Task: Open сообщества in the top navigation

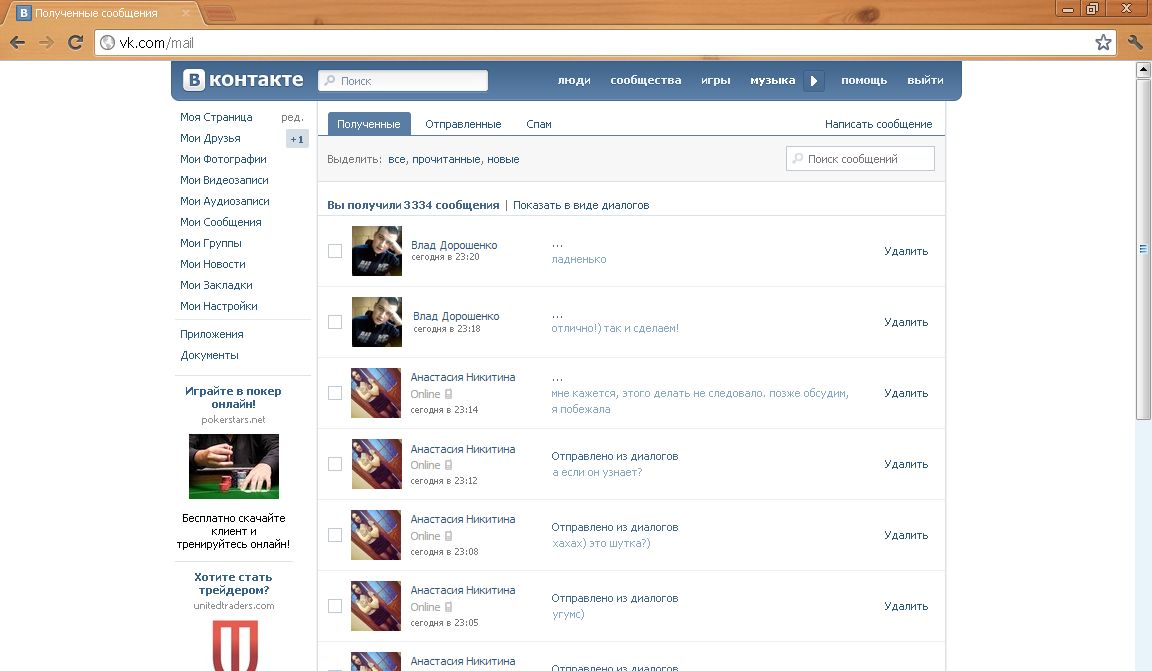Action: pos(646,80)
